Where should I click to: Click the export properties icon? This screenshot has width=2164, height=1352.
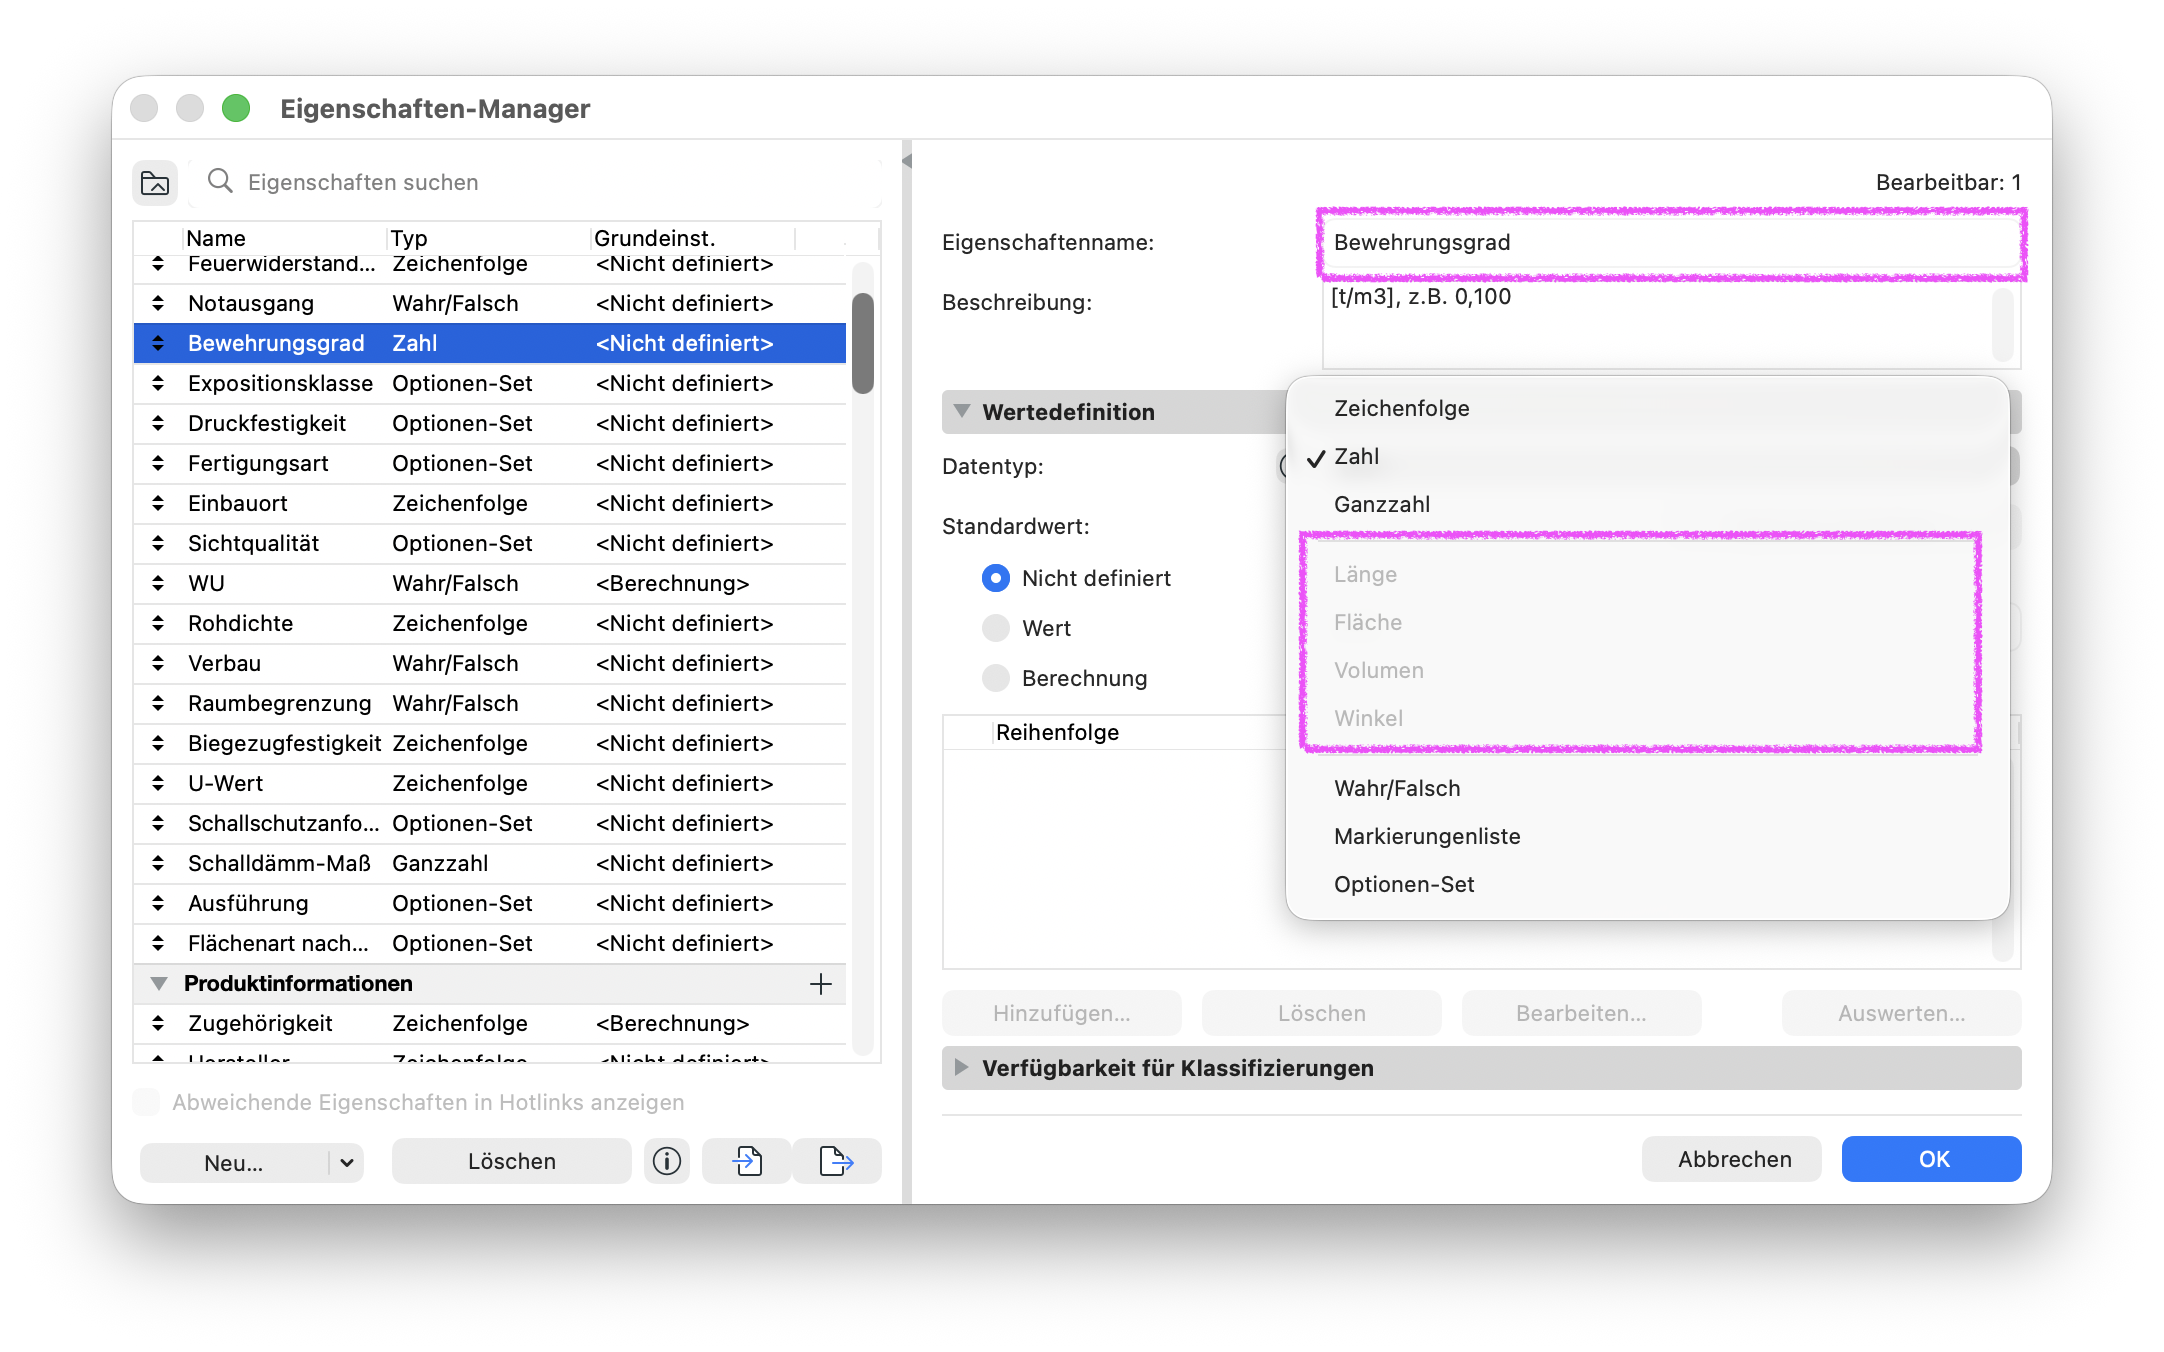coord(836,1161)
